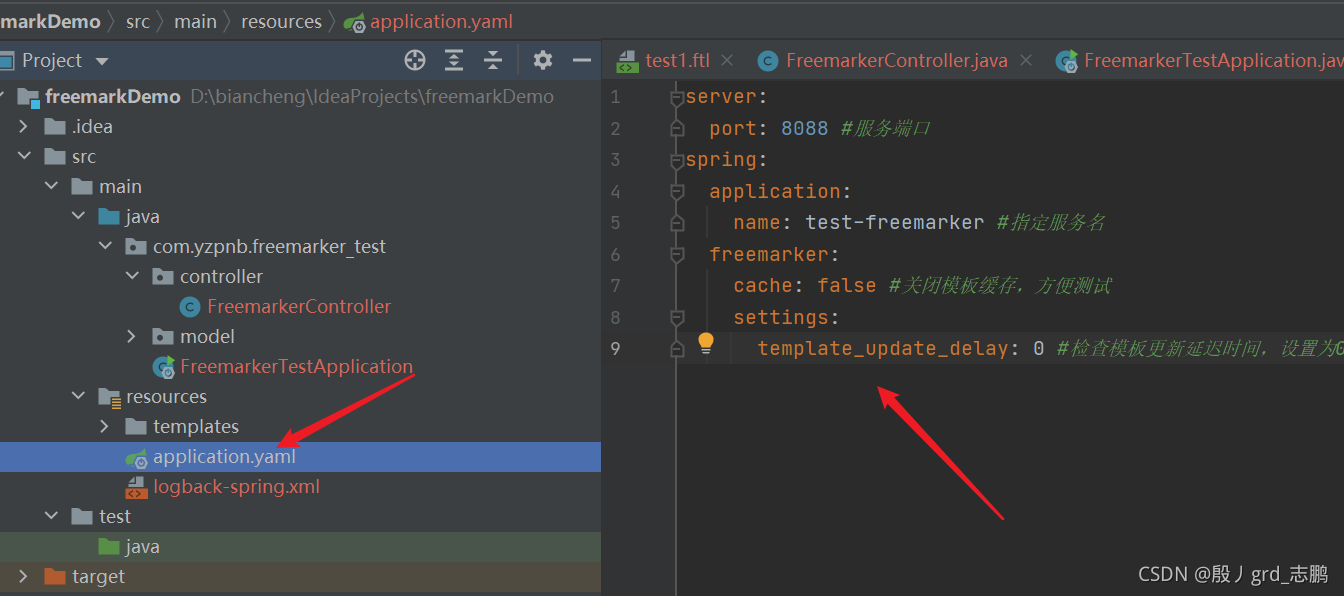
Task: Click the FreemarkerTestApplication Spring Boot icon in tree
Action: 164,367
